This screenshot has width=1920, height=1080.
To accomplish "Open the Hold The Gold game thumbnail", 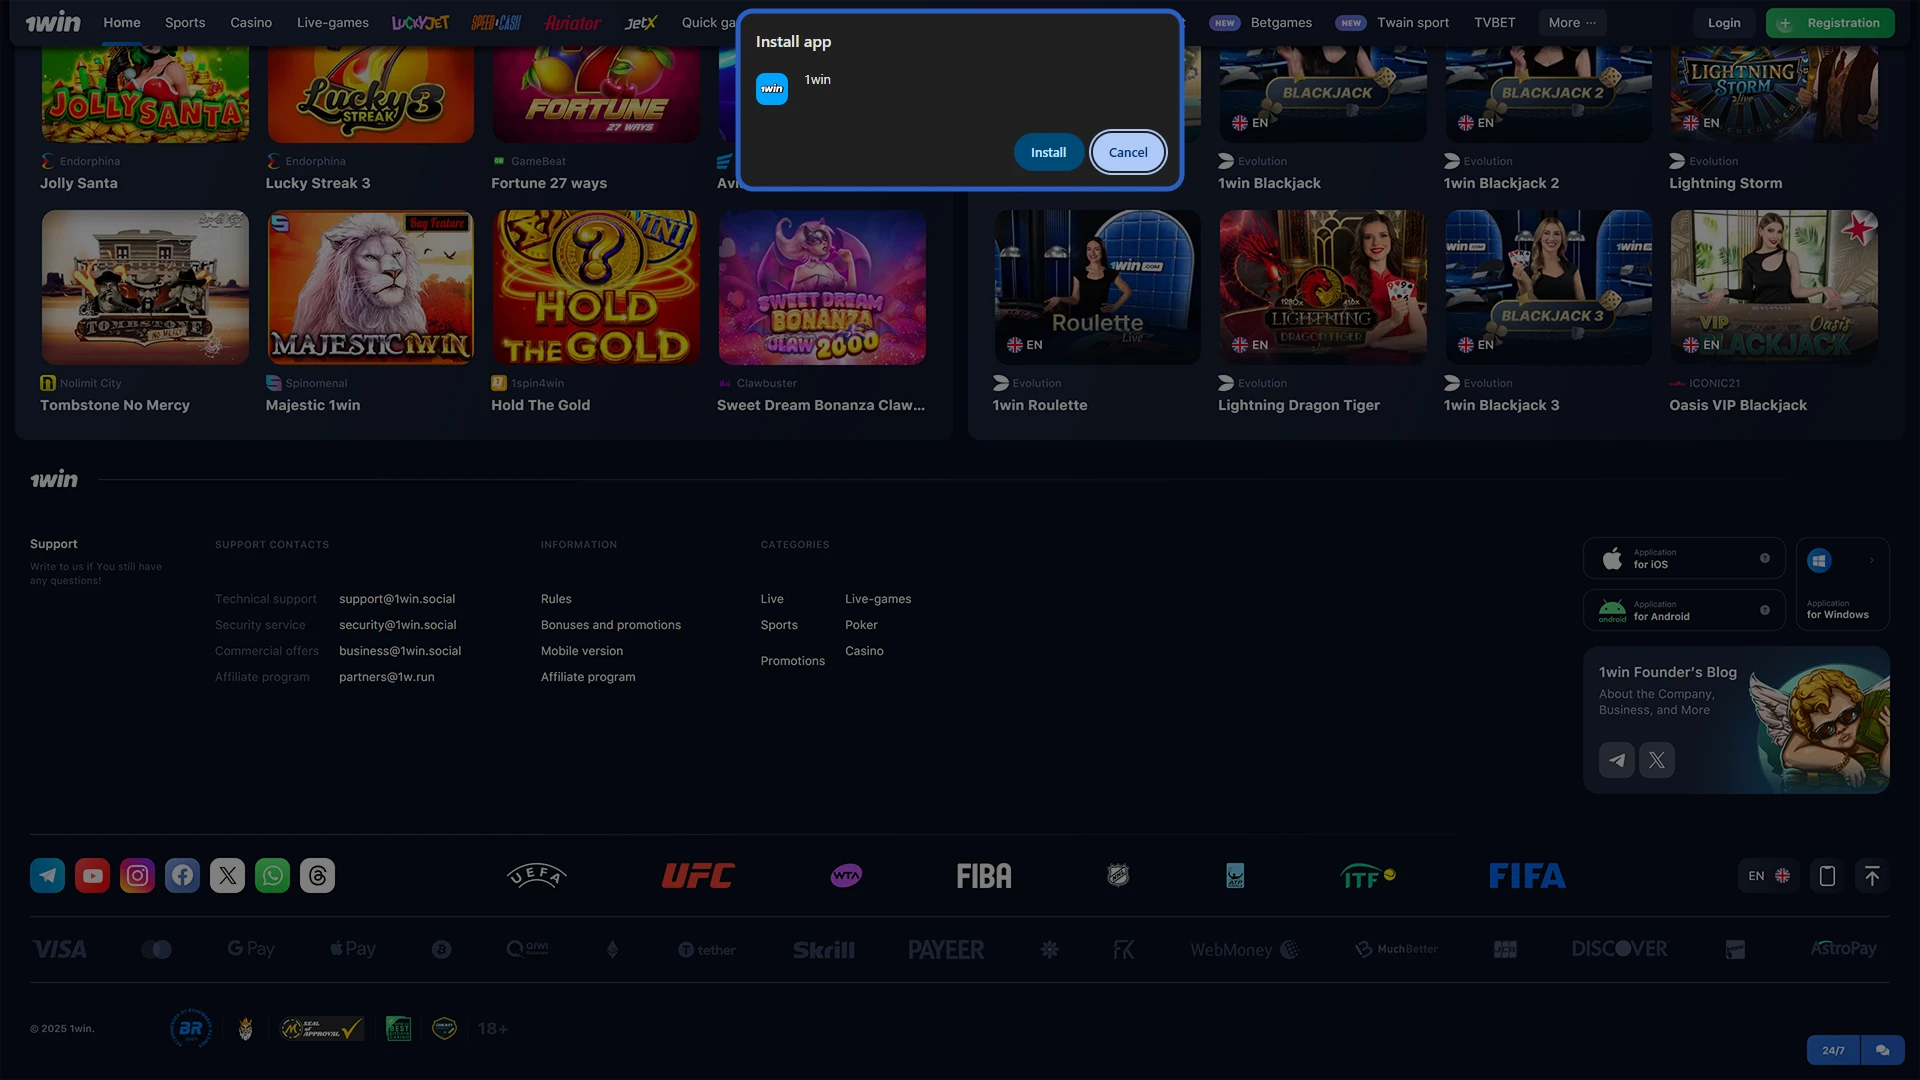I will (x=596, y=287).
